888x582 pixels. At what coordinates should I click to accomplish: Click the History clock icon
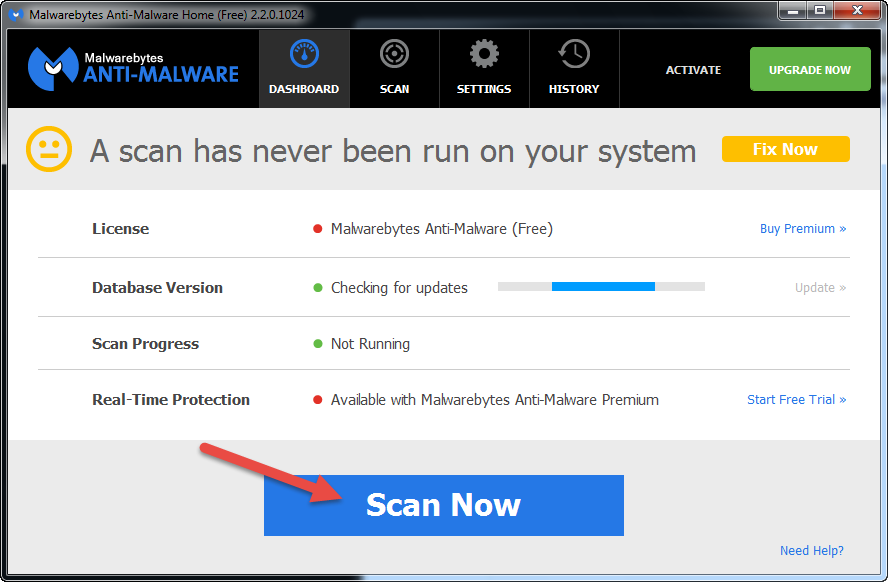click(x=574, y=54)
